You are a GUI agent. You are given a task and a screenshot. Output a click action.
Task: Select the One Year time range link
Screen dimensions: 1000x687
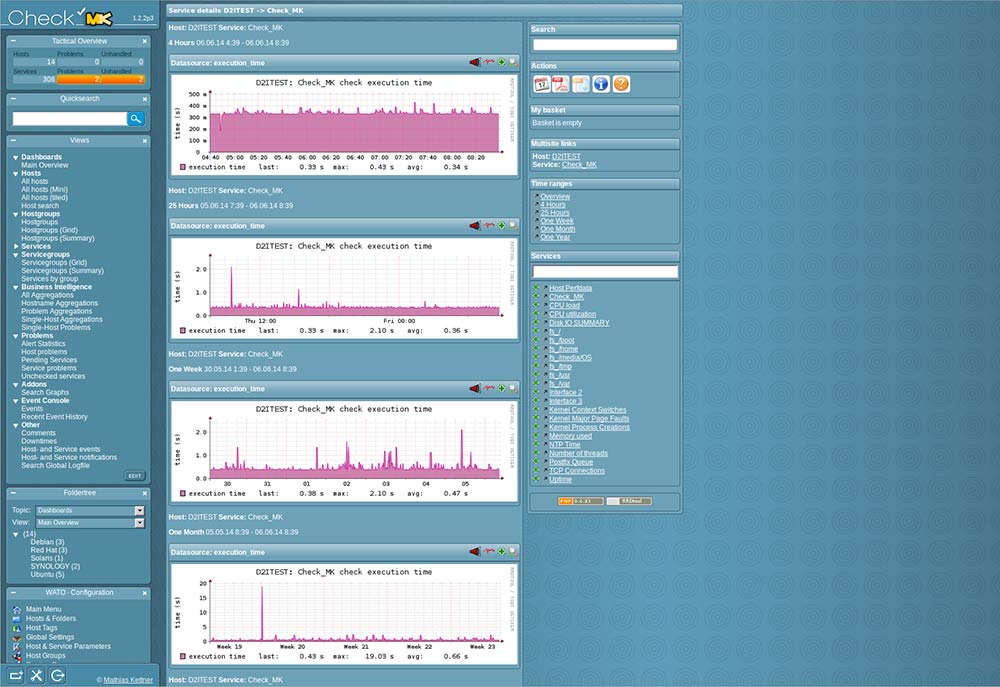[555, 237]
